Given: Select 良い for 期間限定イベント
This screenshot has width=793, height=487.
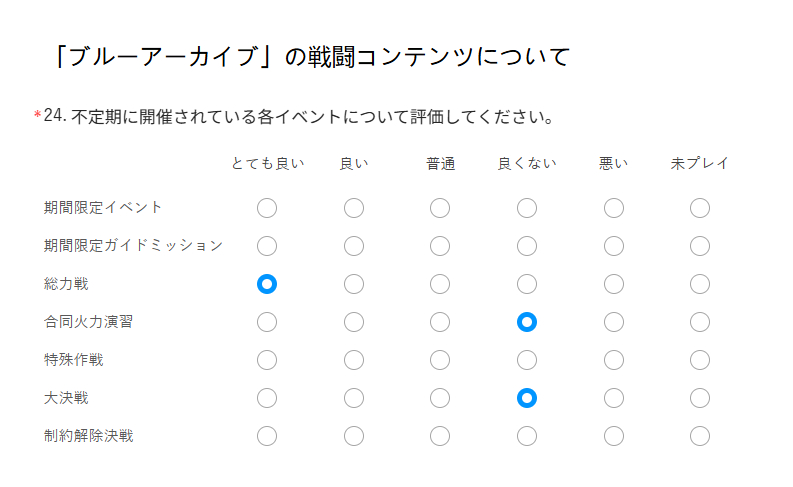Looking at the screenshot, I should [354, 208].
